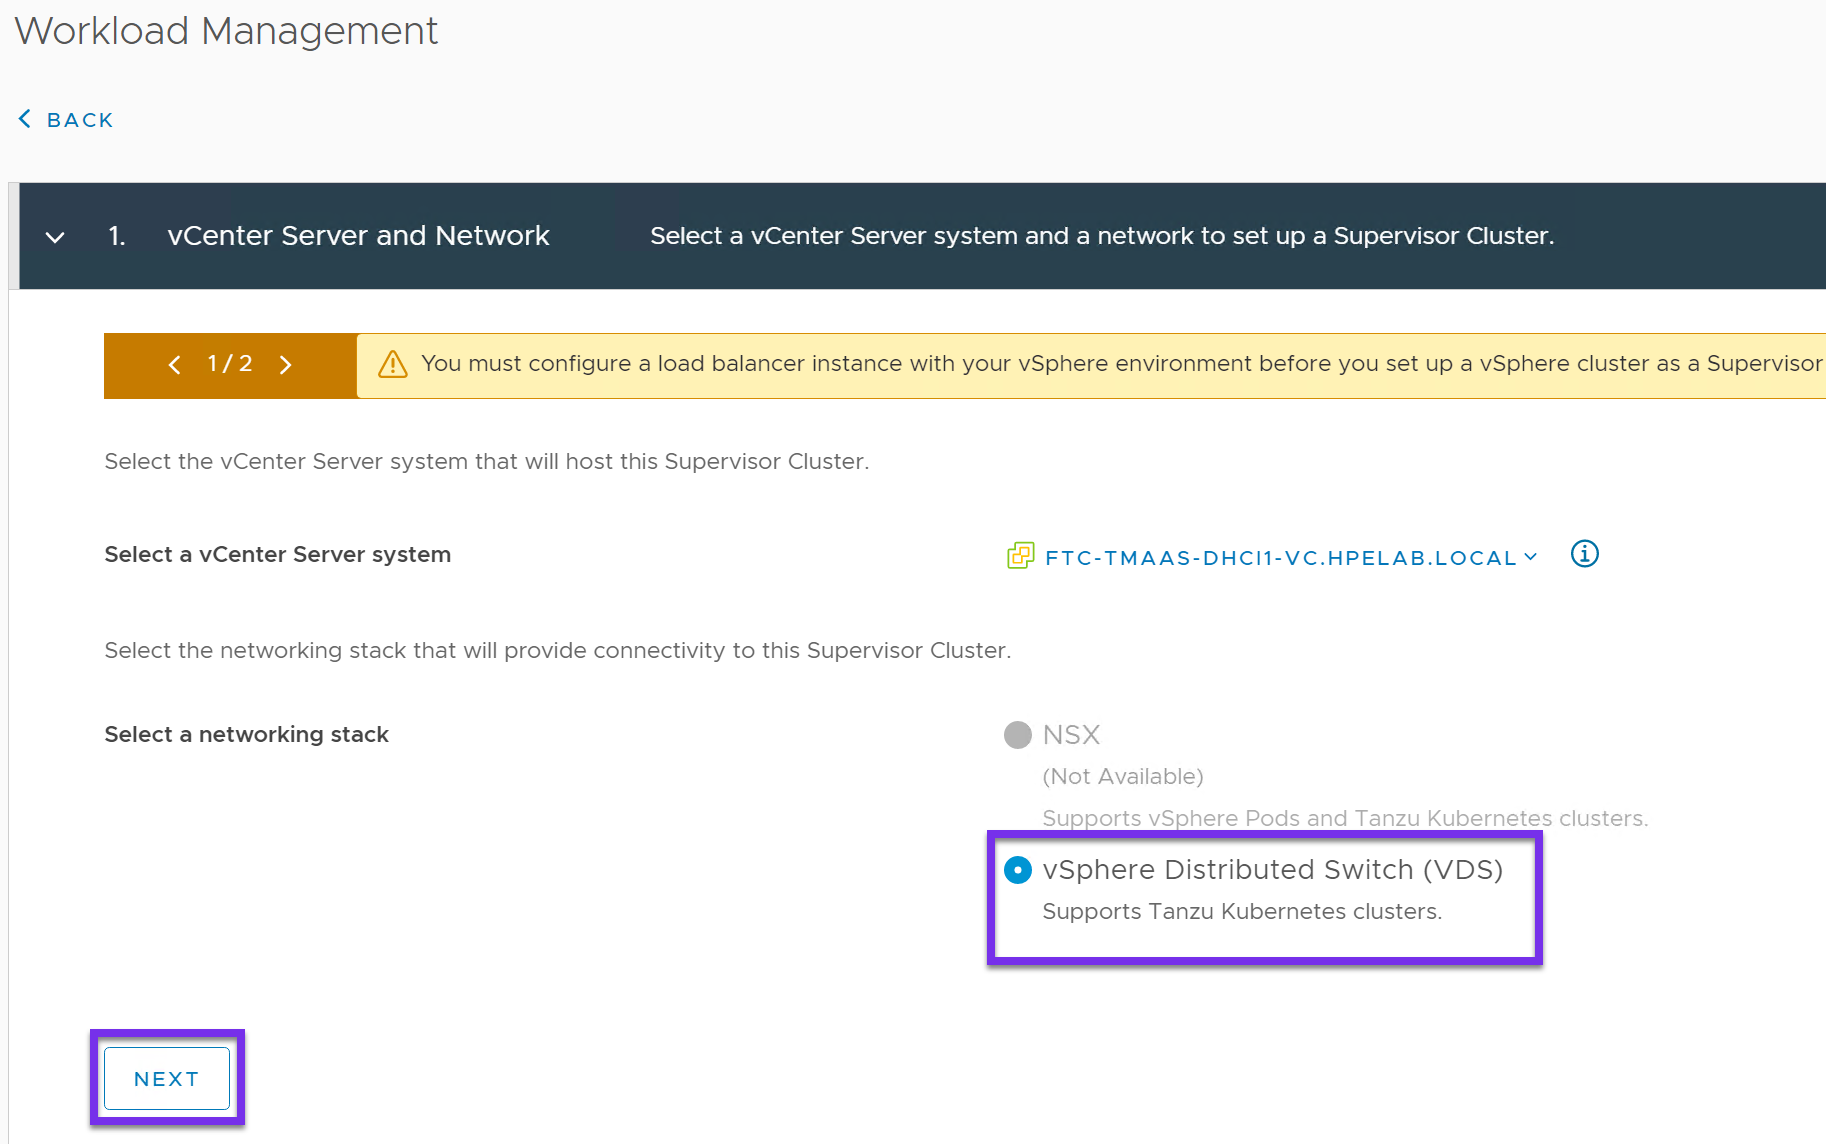This screenshot has height=1144, width=1826.
Task: Click the NSX option label
Action: point(1071,735)
